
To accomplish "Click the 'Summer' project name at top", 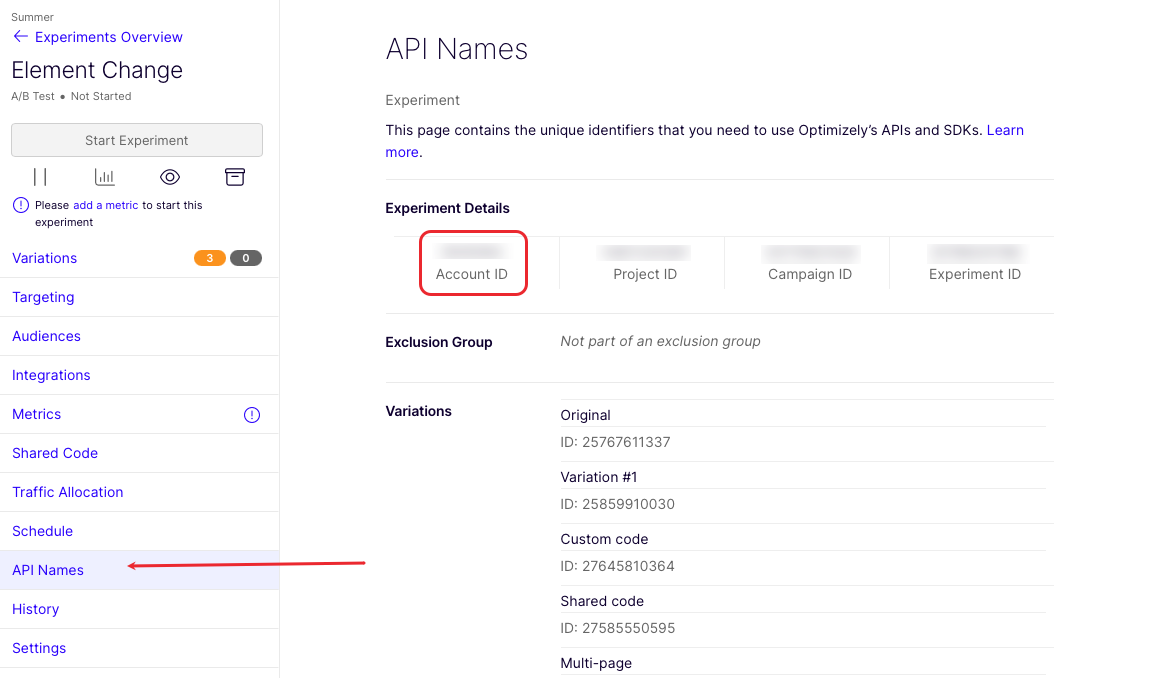I will [x=32, y=17].
